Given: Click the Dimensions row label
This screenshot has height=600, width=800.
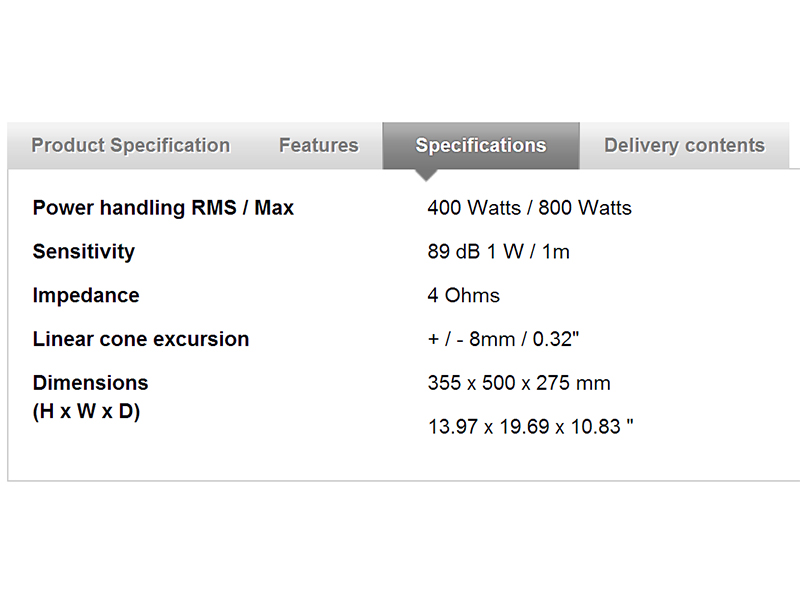Looking at the screenshot, I should pyautogui.click(x=90, y=383).
